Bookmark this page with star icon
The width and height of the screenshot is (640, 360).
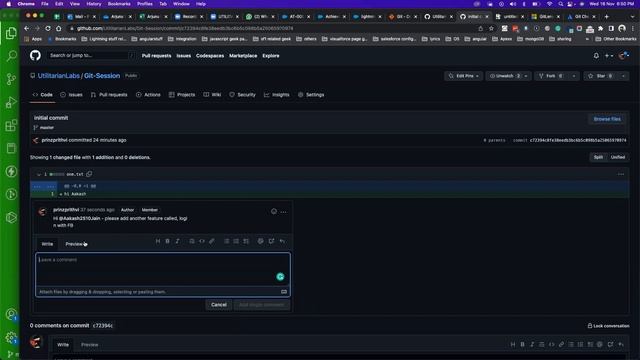pos(491,28)
